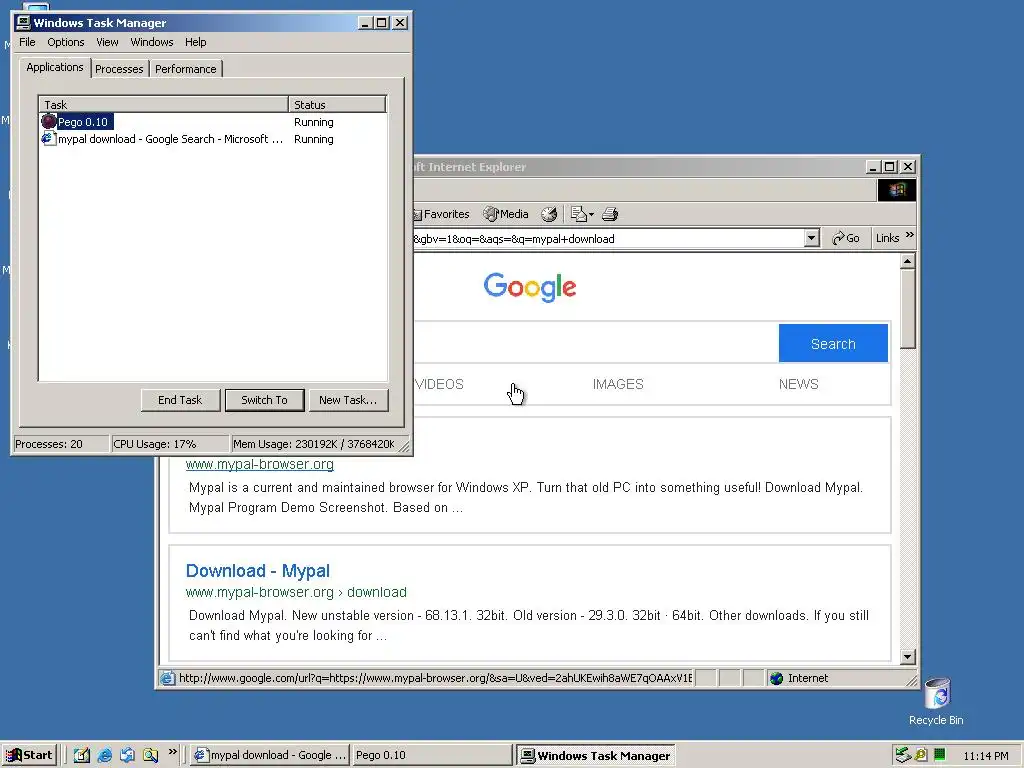Click the magnifier folder Quick Launch icon
Screen dimensions: 1024x768
(151, 756)
